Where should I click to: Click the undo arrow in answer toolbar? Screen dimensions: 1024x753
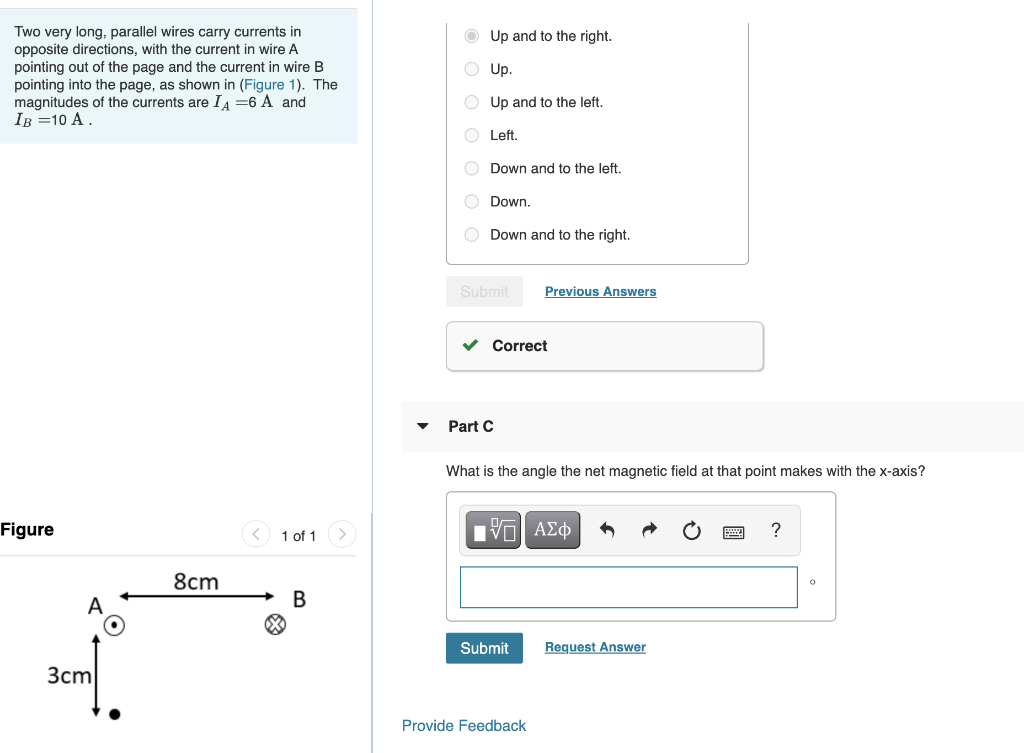[x=607, y=530]
